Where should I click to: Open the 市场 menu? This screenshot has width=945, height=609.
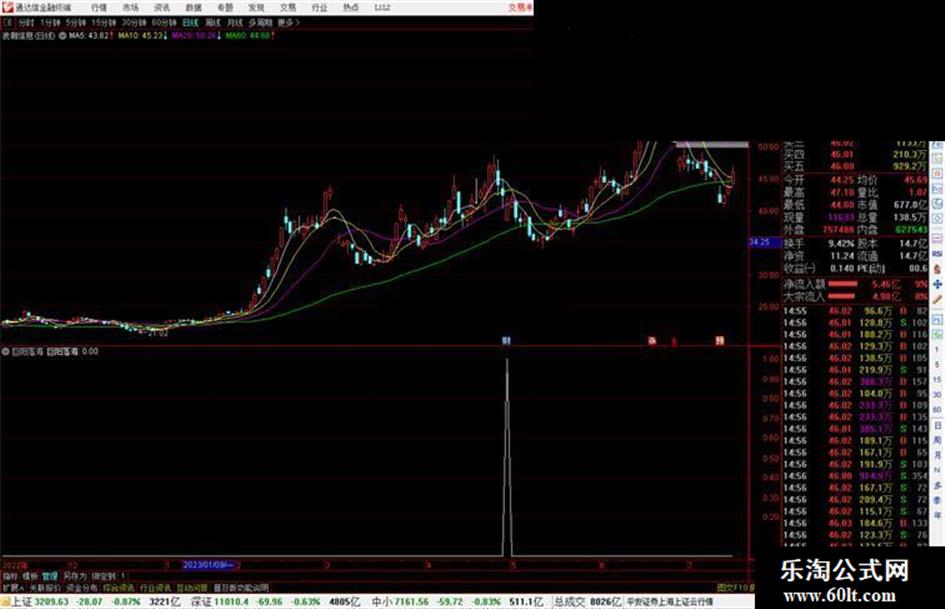(x=130, y=8)
